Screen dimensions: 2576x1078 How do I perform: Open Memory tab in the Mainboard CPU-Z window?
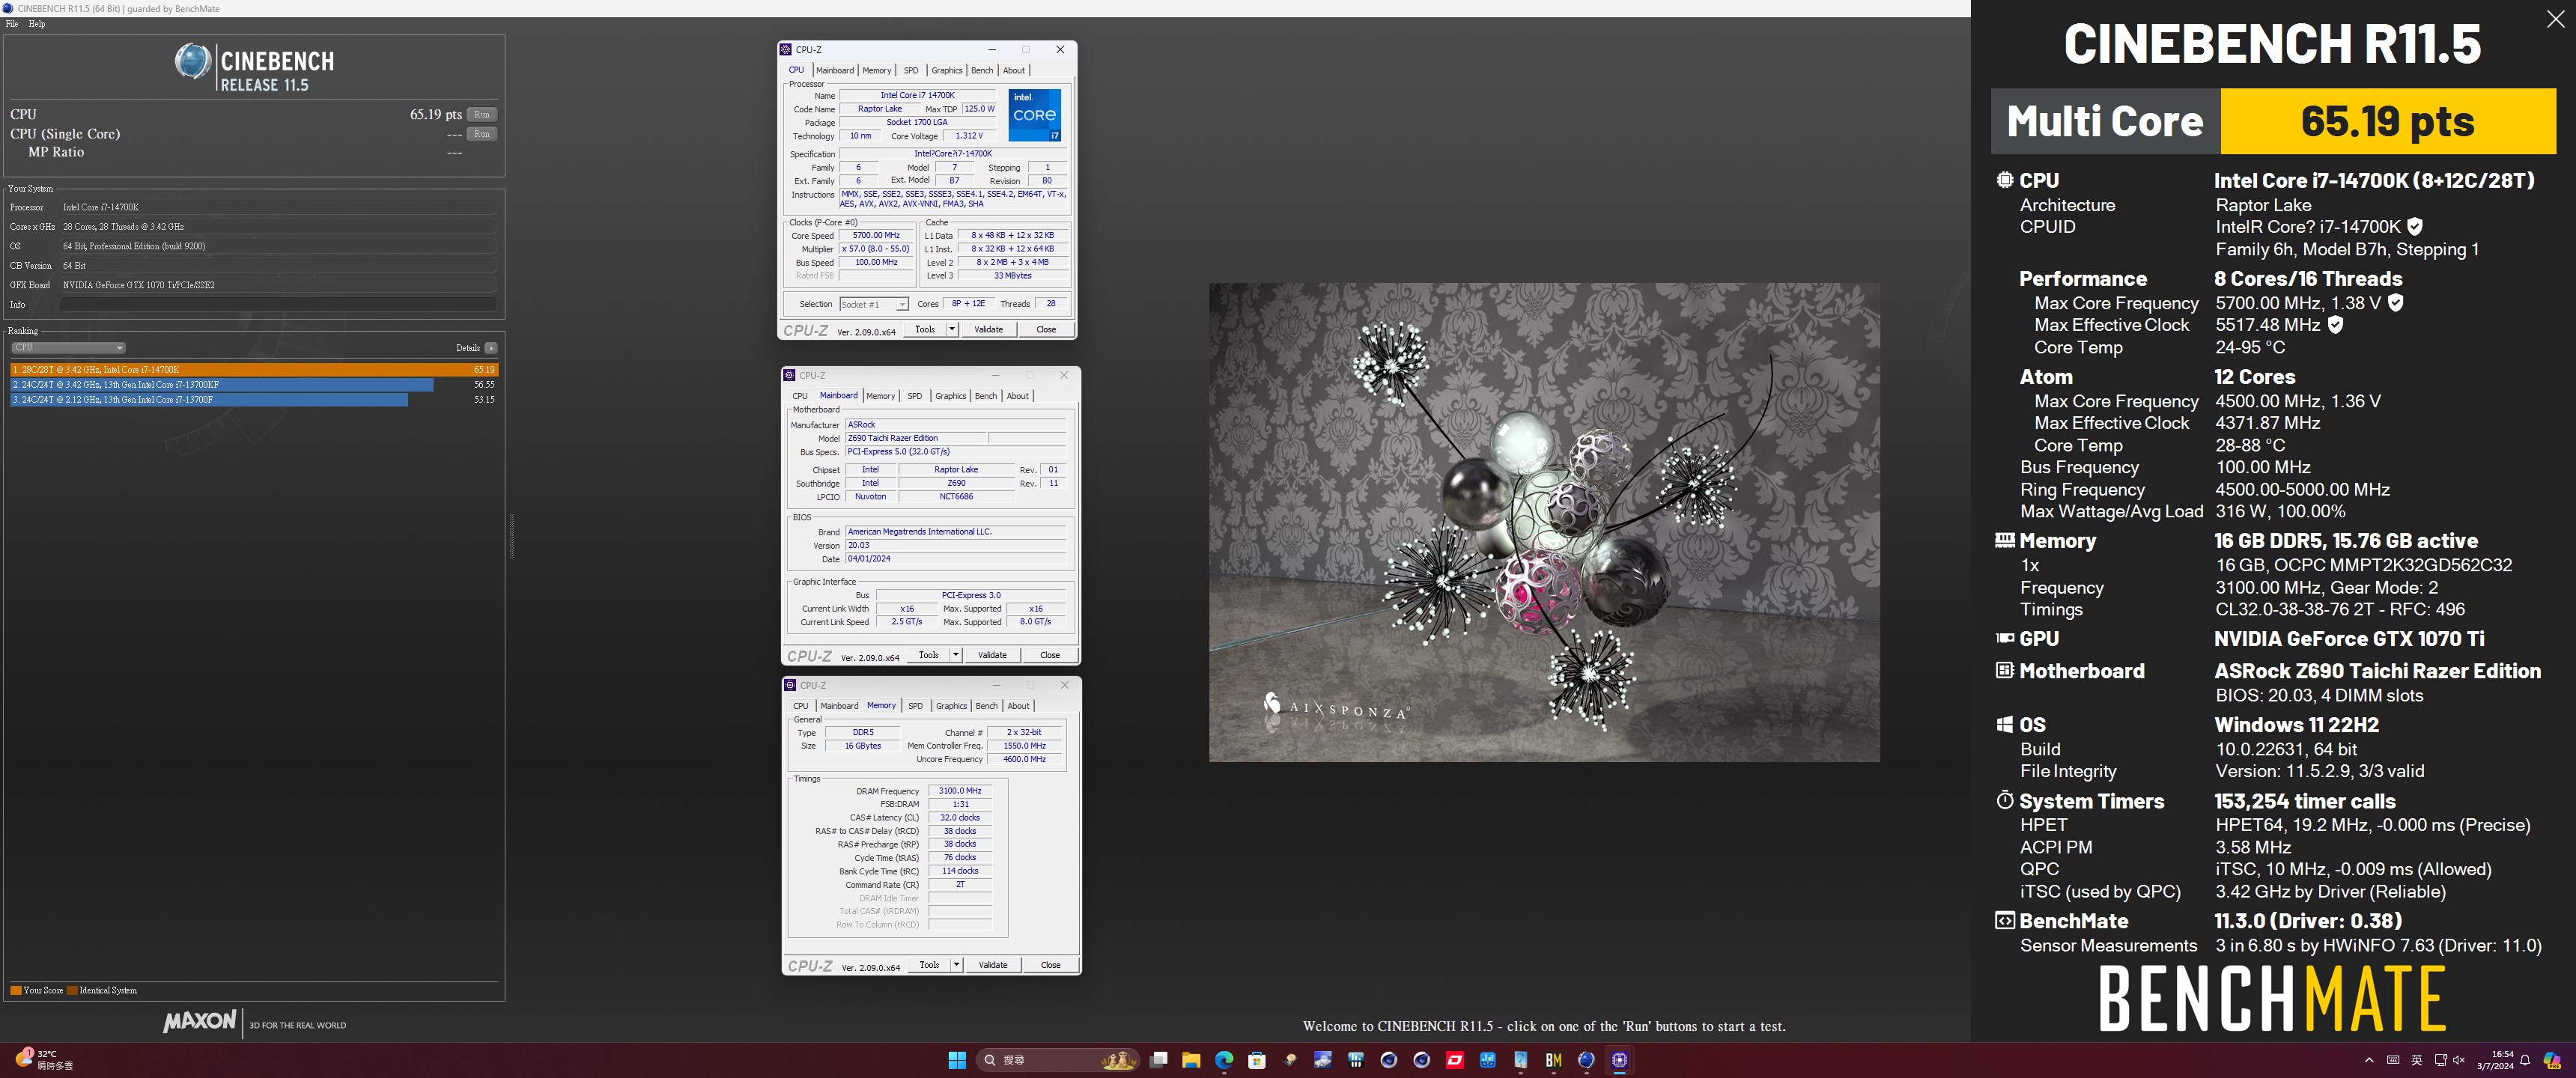tap(880, 396)
